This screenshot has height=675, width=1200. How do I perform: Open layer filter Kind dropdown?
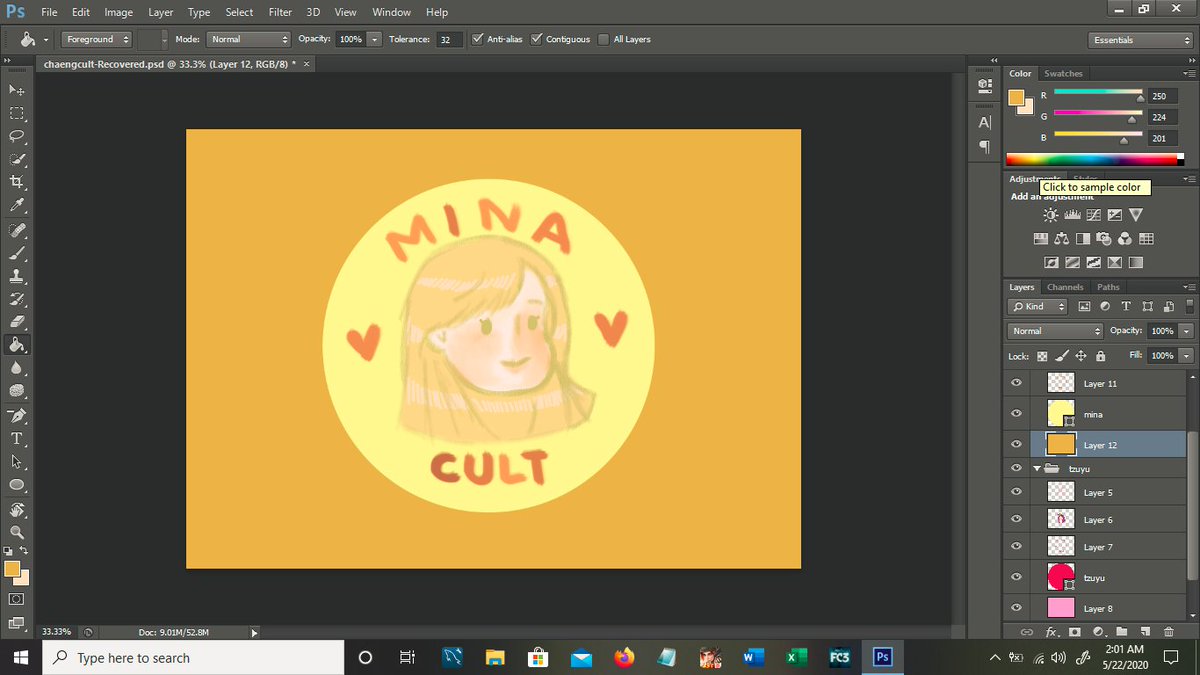[x=1037, y=306]
